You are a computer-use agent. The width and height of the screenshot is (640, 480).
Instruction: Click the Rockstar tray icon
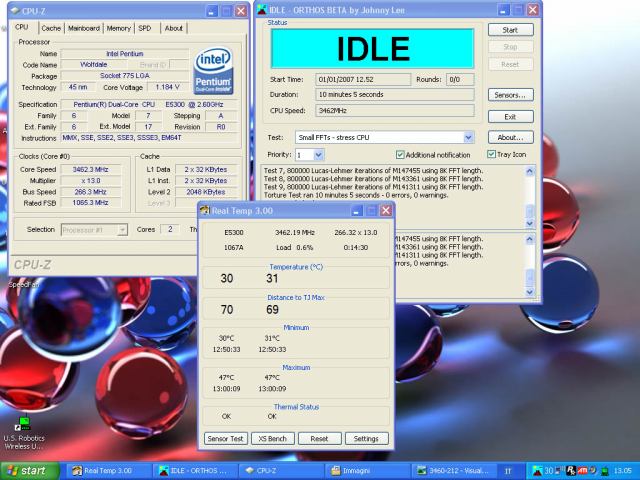[x=571, y=471]
